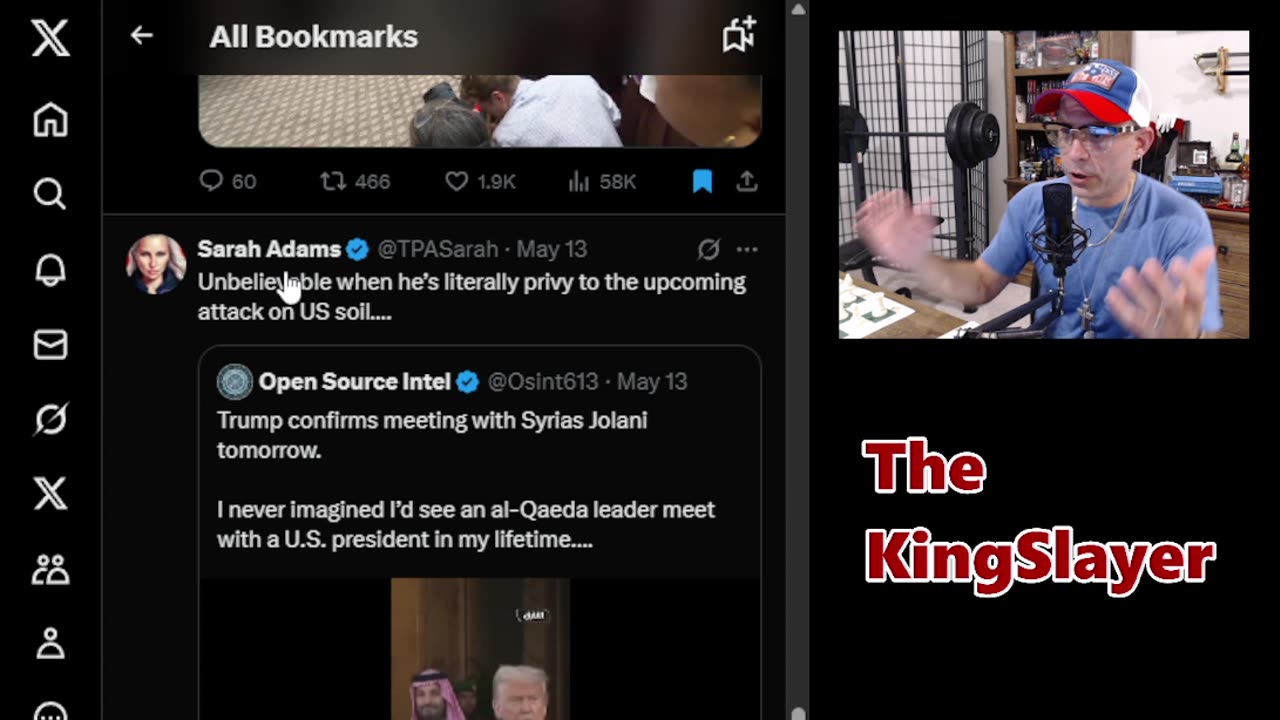Expand the More menu at sidebar bottom

click(x=50, y=712)
